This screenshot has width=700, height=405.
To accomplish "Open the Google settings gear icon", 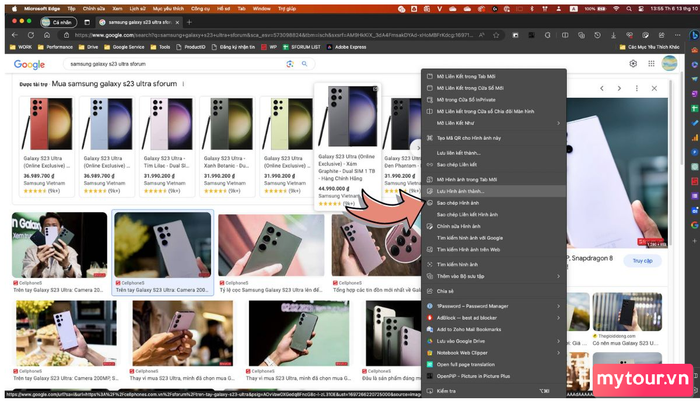I will pos(633,63).
